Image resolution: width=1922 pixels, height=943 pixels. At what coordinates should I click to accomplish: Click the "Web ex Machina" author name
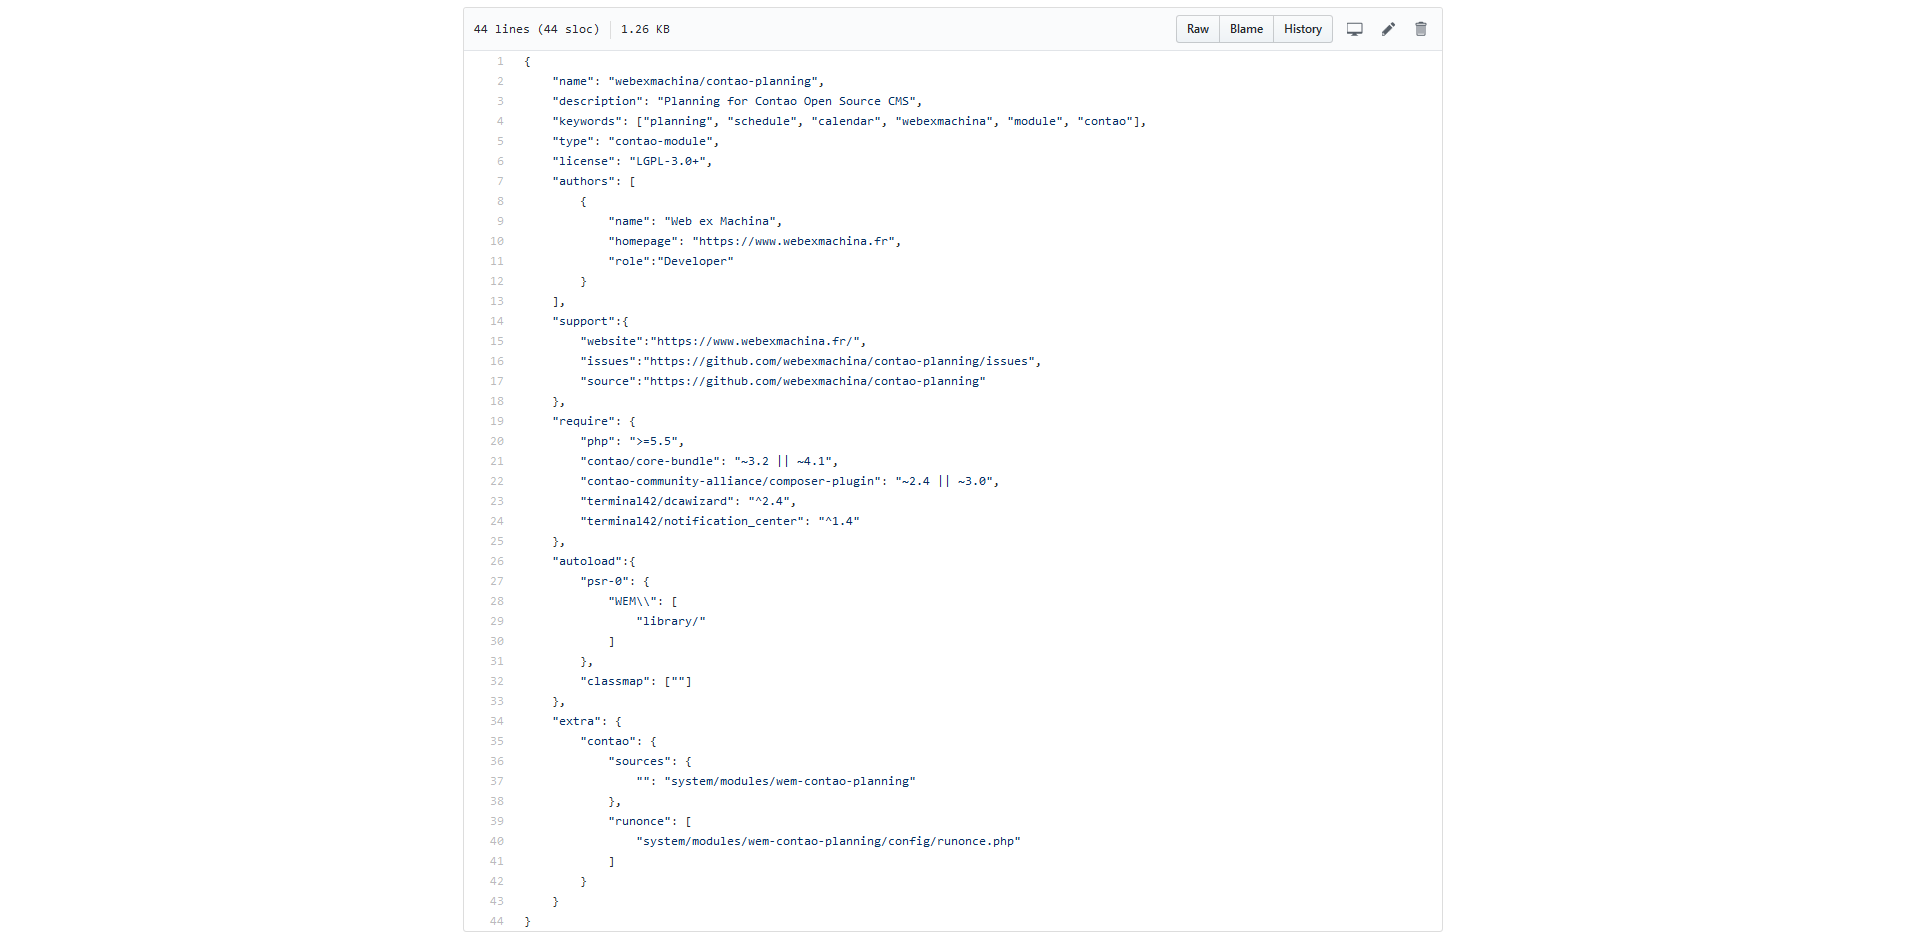point(720,221)
